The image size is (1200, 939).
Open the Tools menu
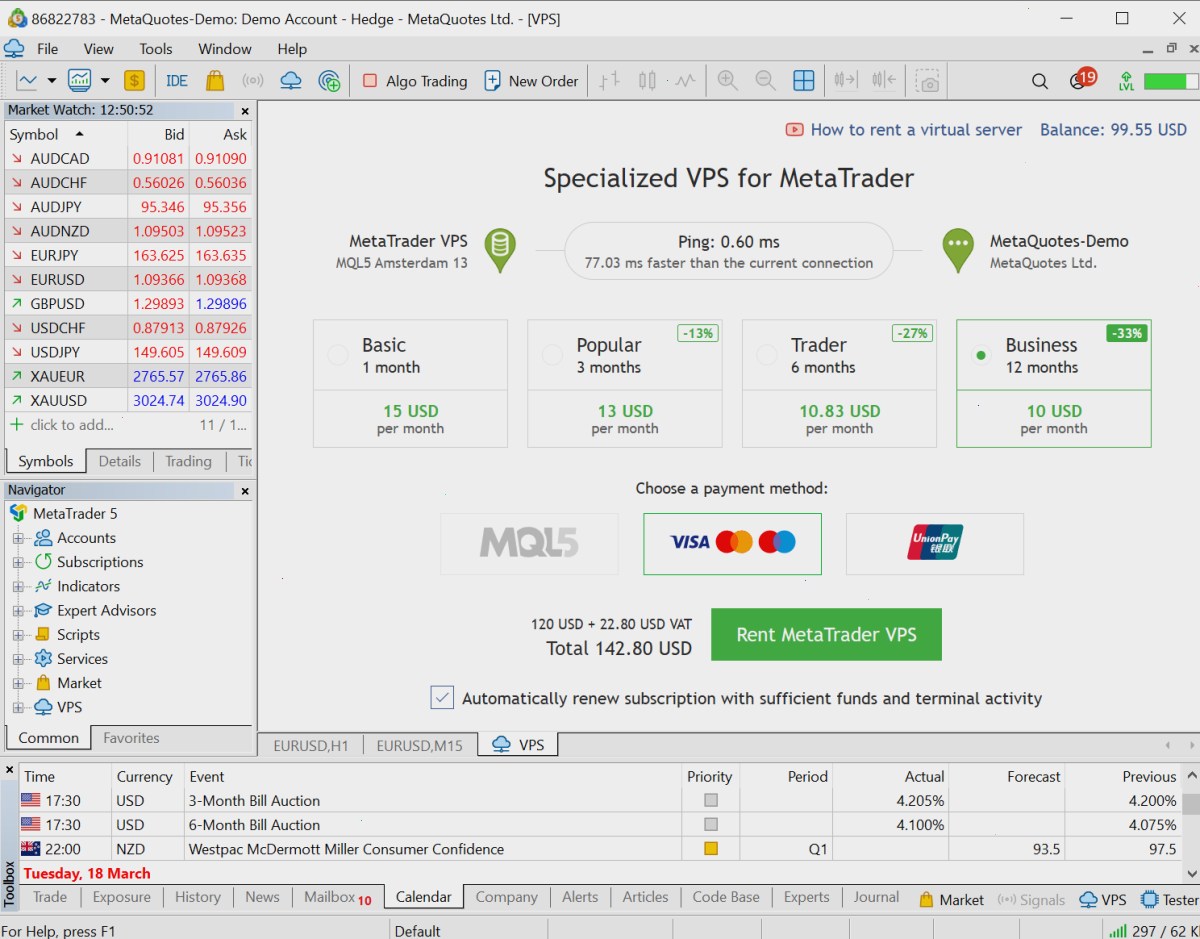click(155, 49)
